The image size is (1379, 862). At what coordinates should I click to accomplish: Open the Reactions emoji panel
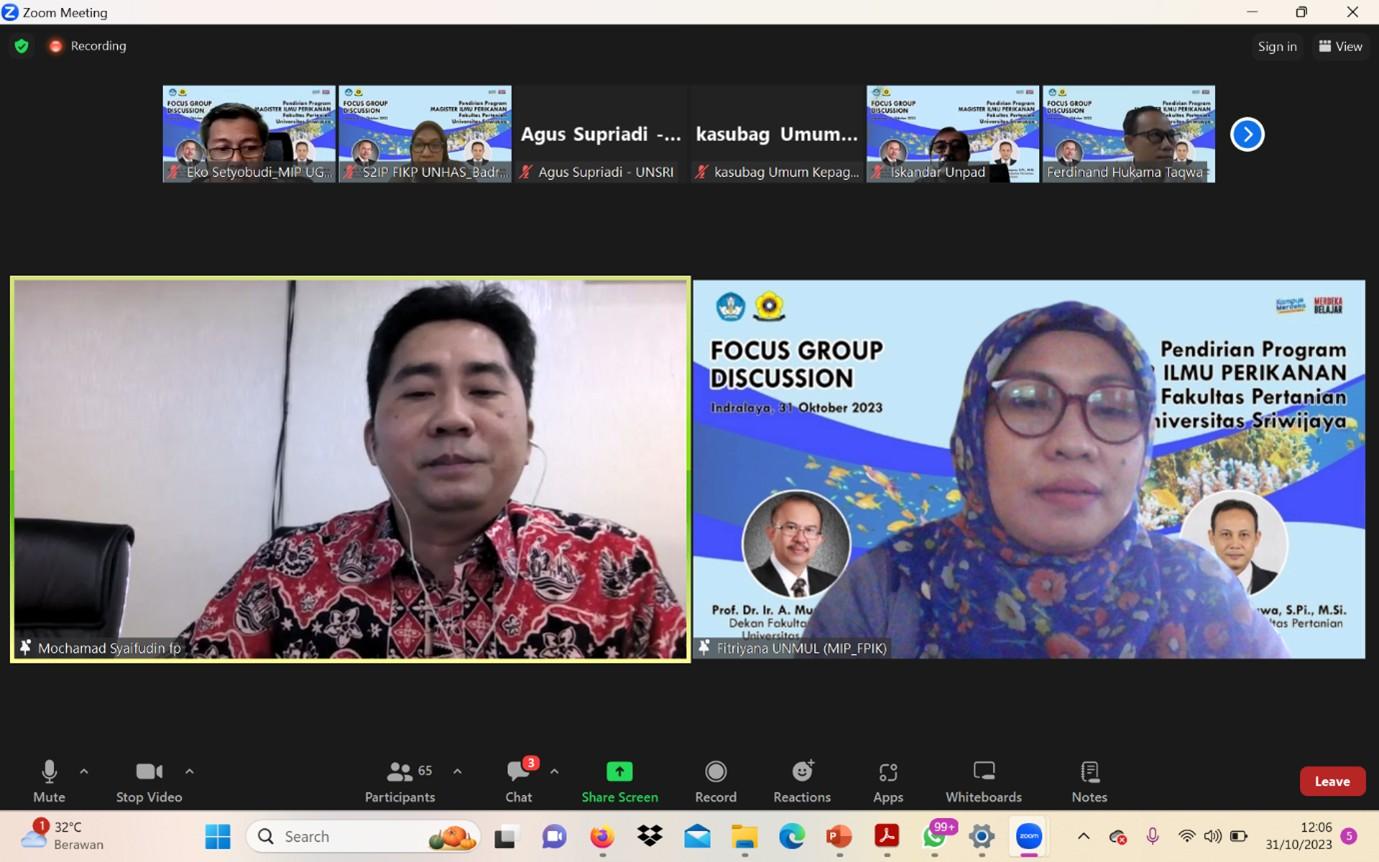click(x=801, y=781)
